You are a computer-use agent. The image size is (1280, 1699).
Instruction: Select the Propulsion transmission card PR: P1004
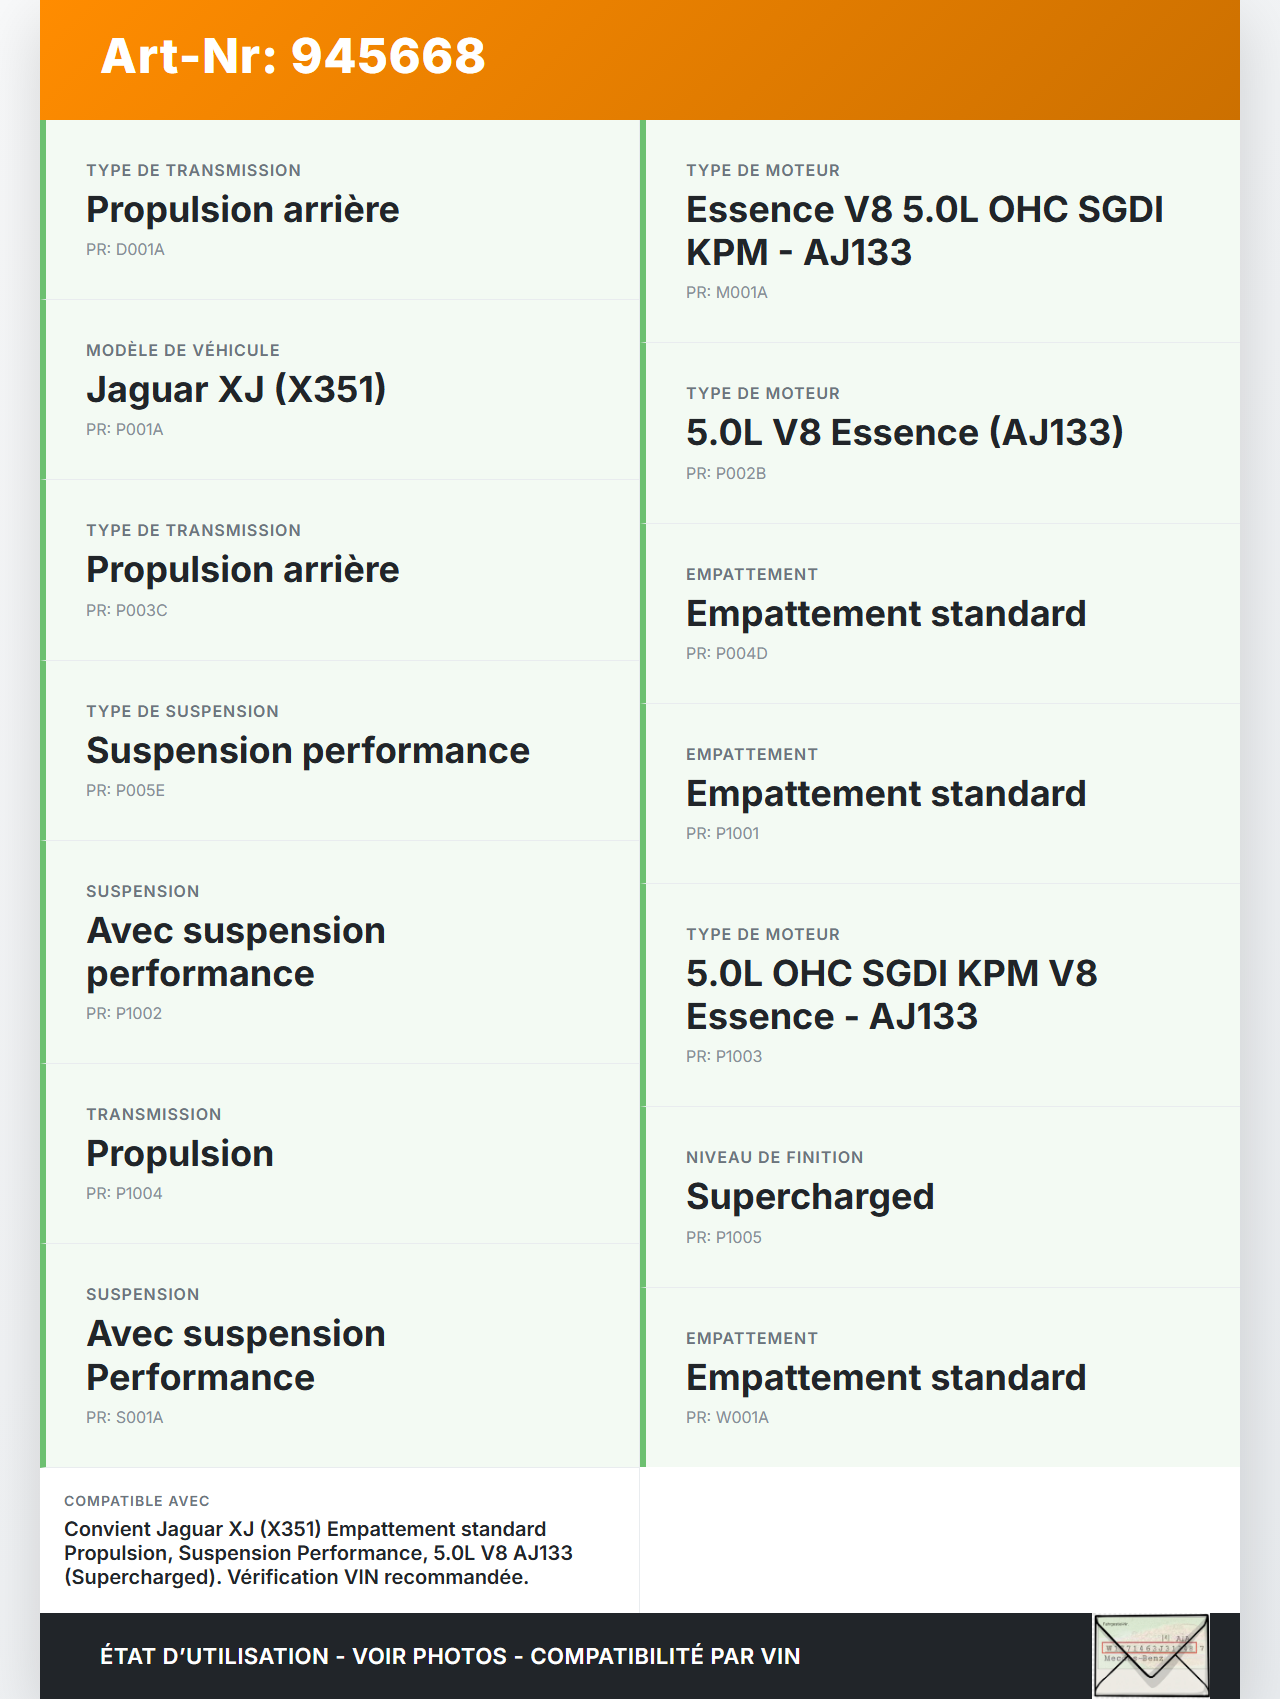(340, 1154)
